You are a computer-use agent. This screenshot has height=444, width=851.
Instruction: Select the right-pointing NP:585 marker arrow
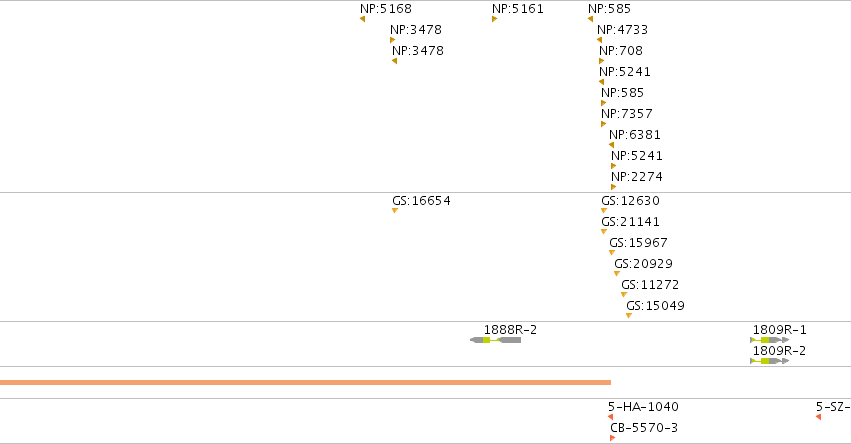pos(604,103)
